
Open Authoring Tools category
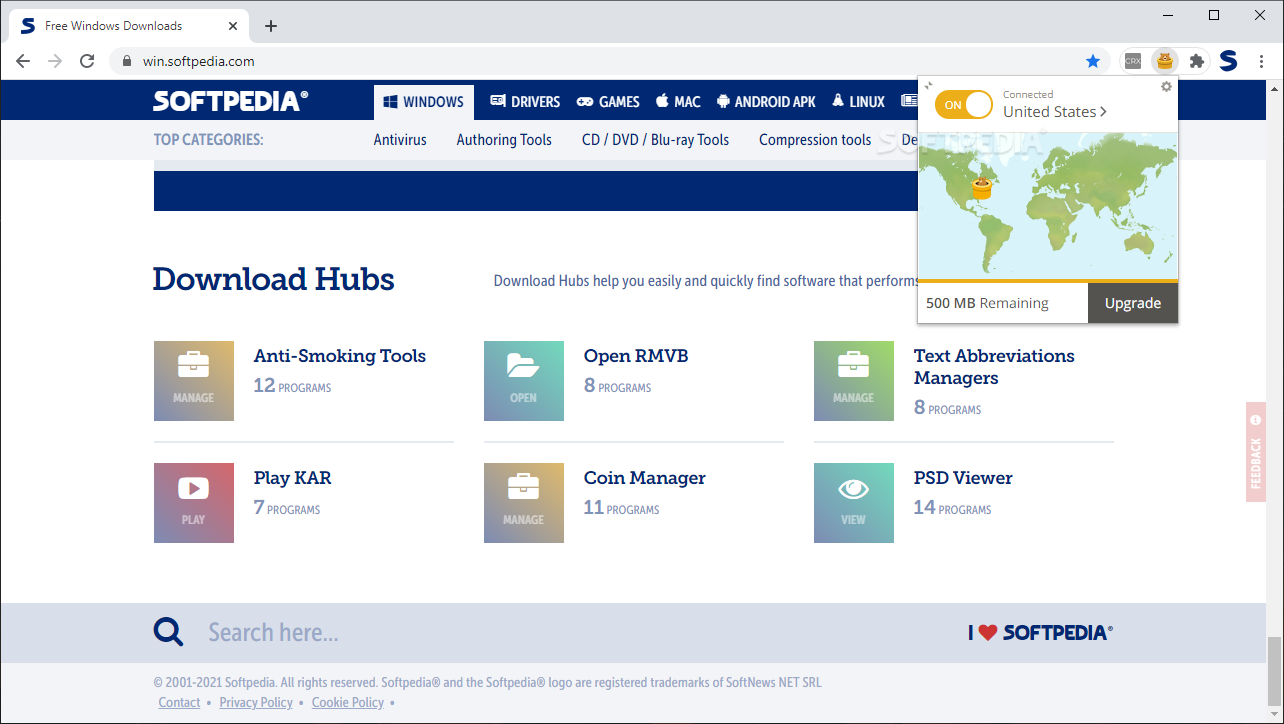pyautogui.click(x=504, y=140)
